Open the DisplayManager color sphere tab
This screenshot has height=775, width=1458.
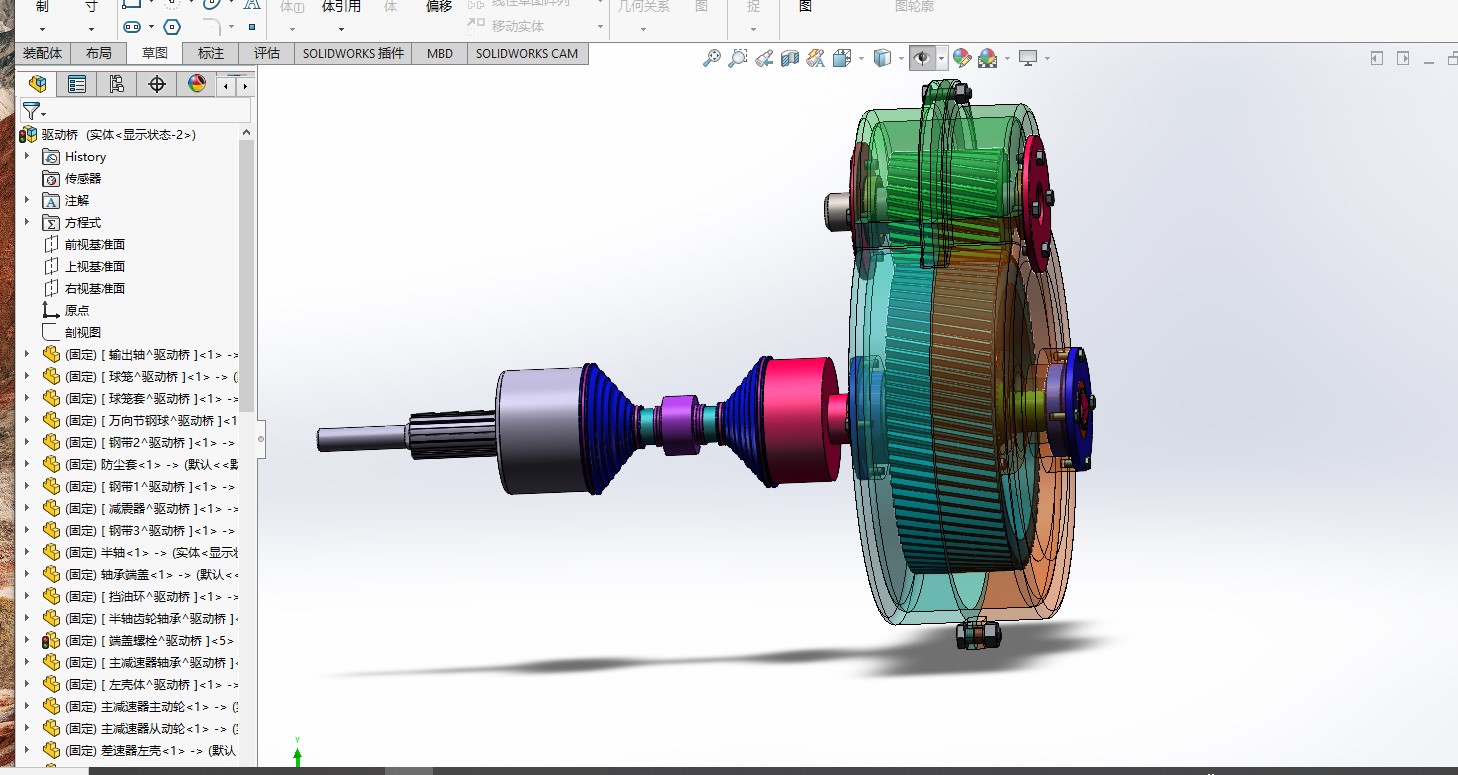coord(197,84)
